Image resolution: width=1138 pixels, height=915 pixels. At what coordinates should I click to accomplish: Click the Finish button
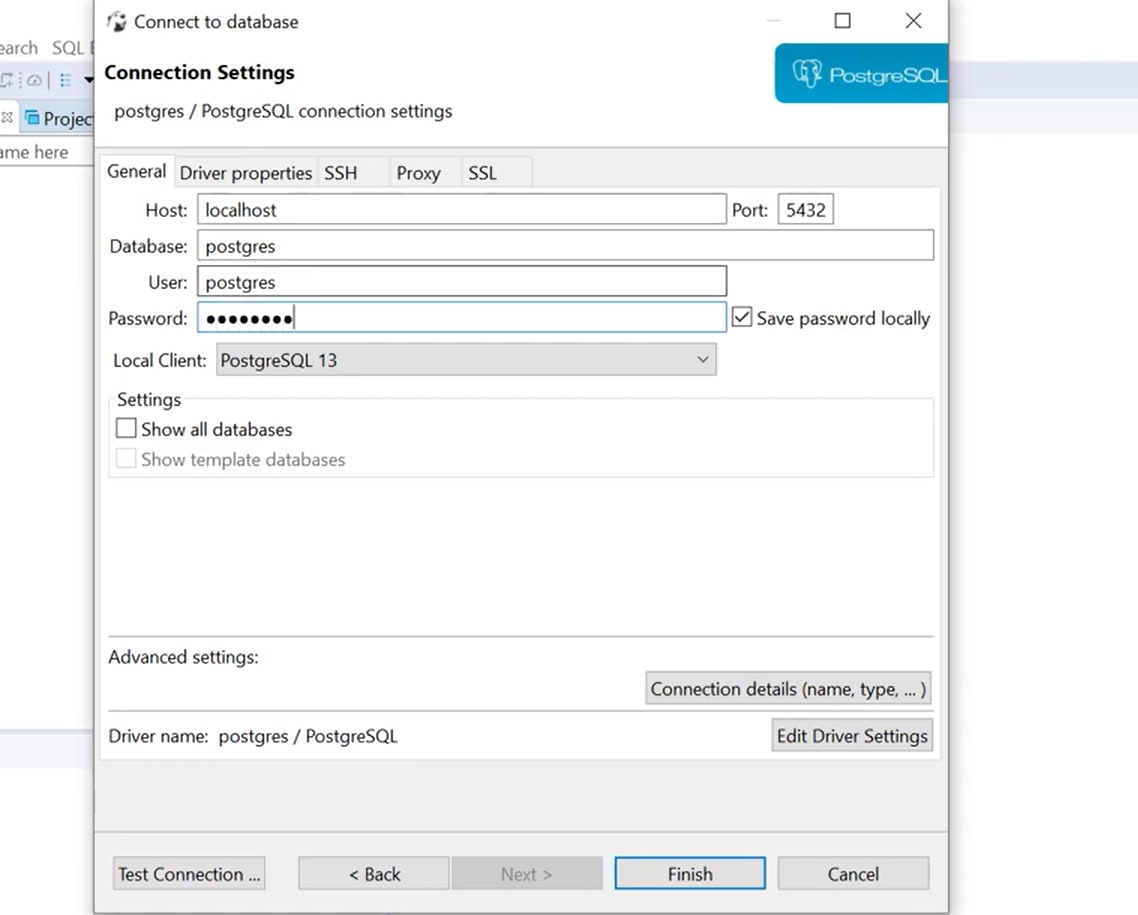(x=689, y=873)
